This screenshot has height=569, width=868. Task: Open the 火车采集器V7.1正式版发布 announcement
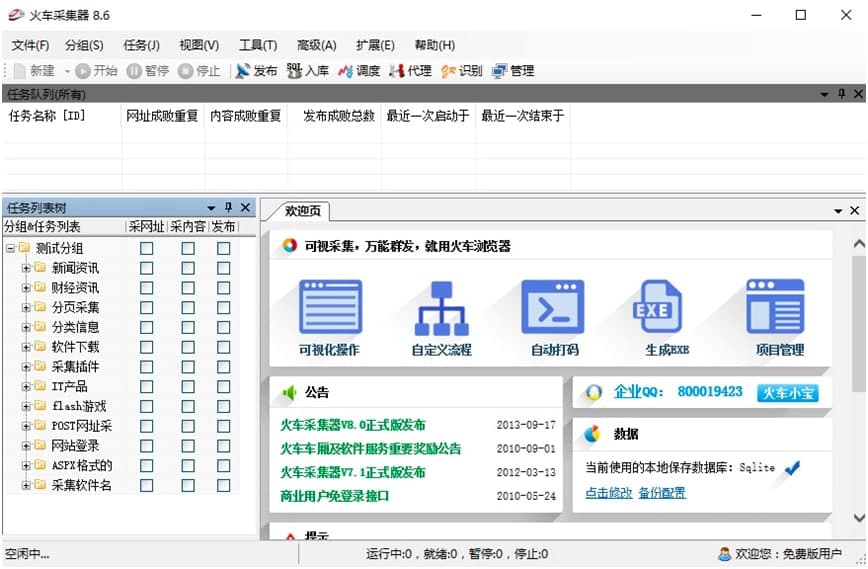(x=353, y=472)
